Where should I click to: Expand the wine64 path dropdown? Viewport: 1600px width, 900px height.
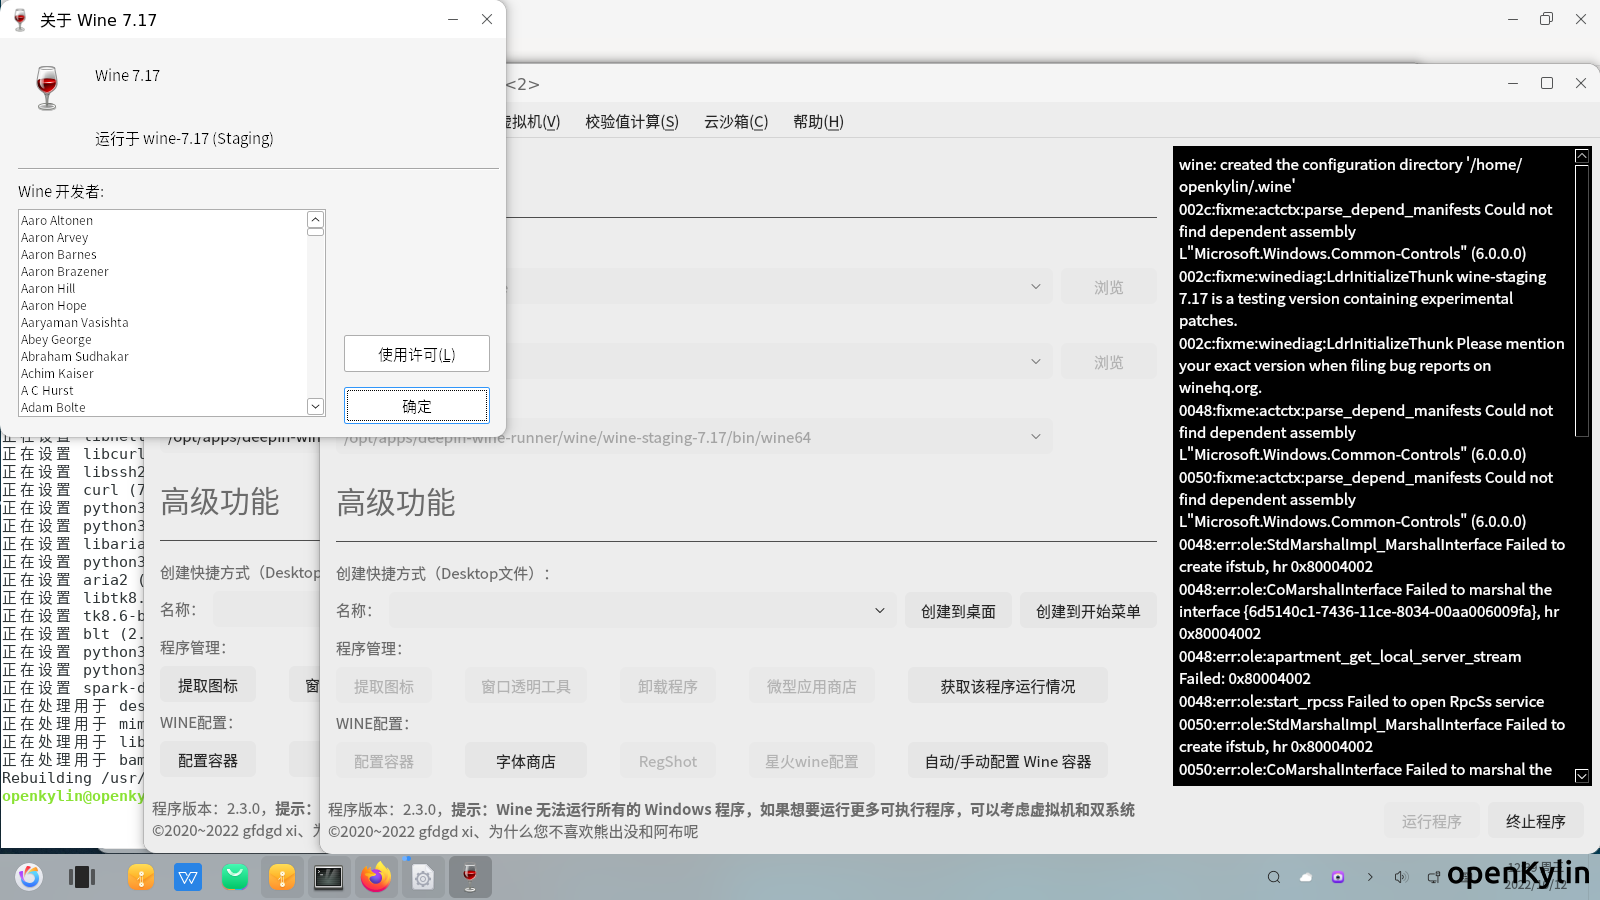[1035, 437]
